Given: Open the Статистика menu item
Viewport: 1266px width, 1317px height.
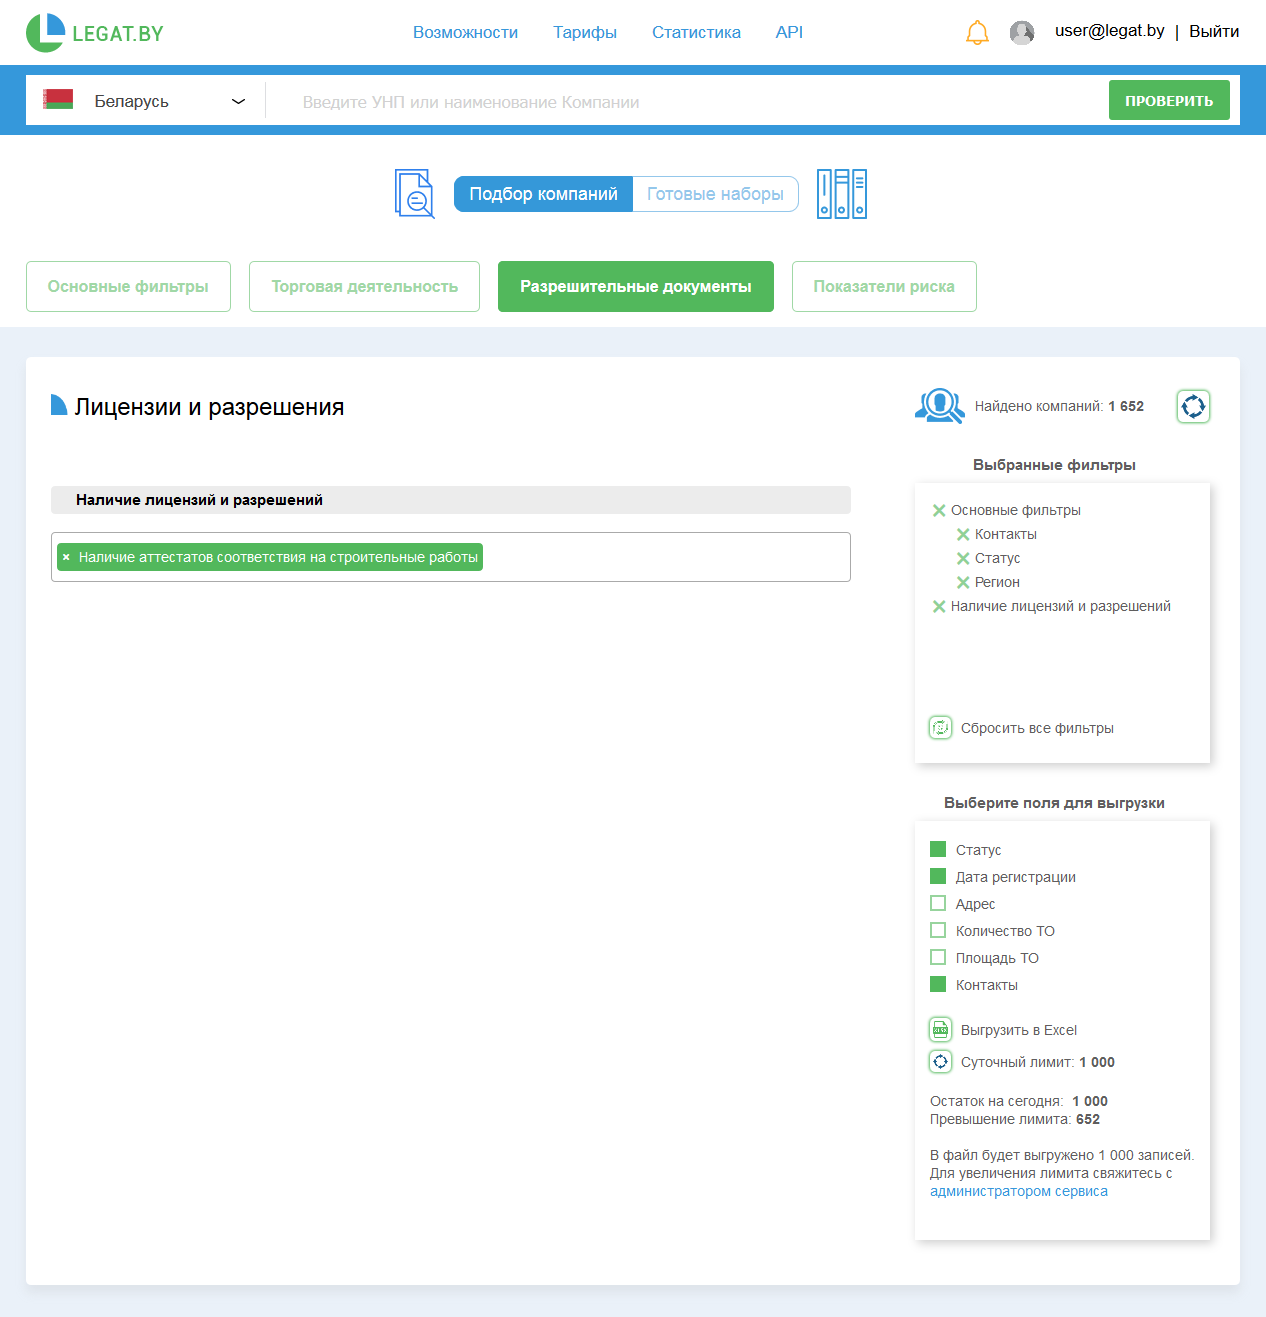Looking at the screenshot, I should click(696, 32).
